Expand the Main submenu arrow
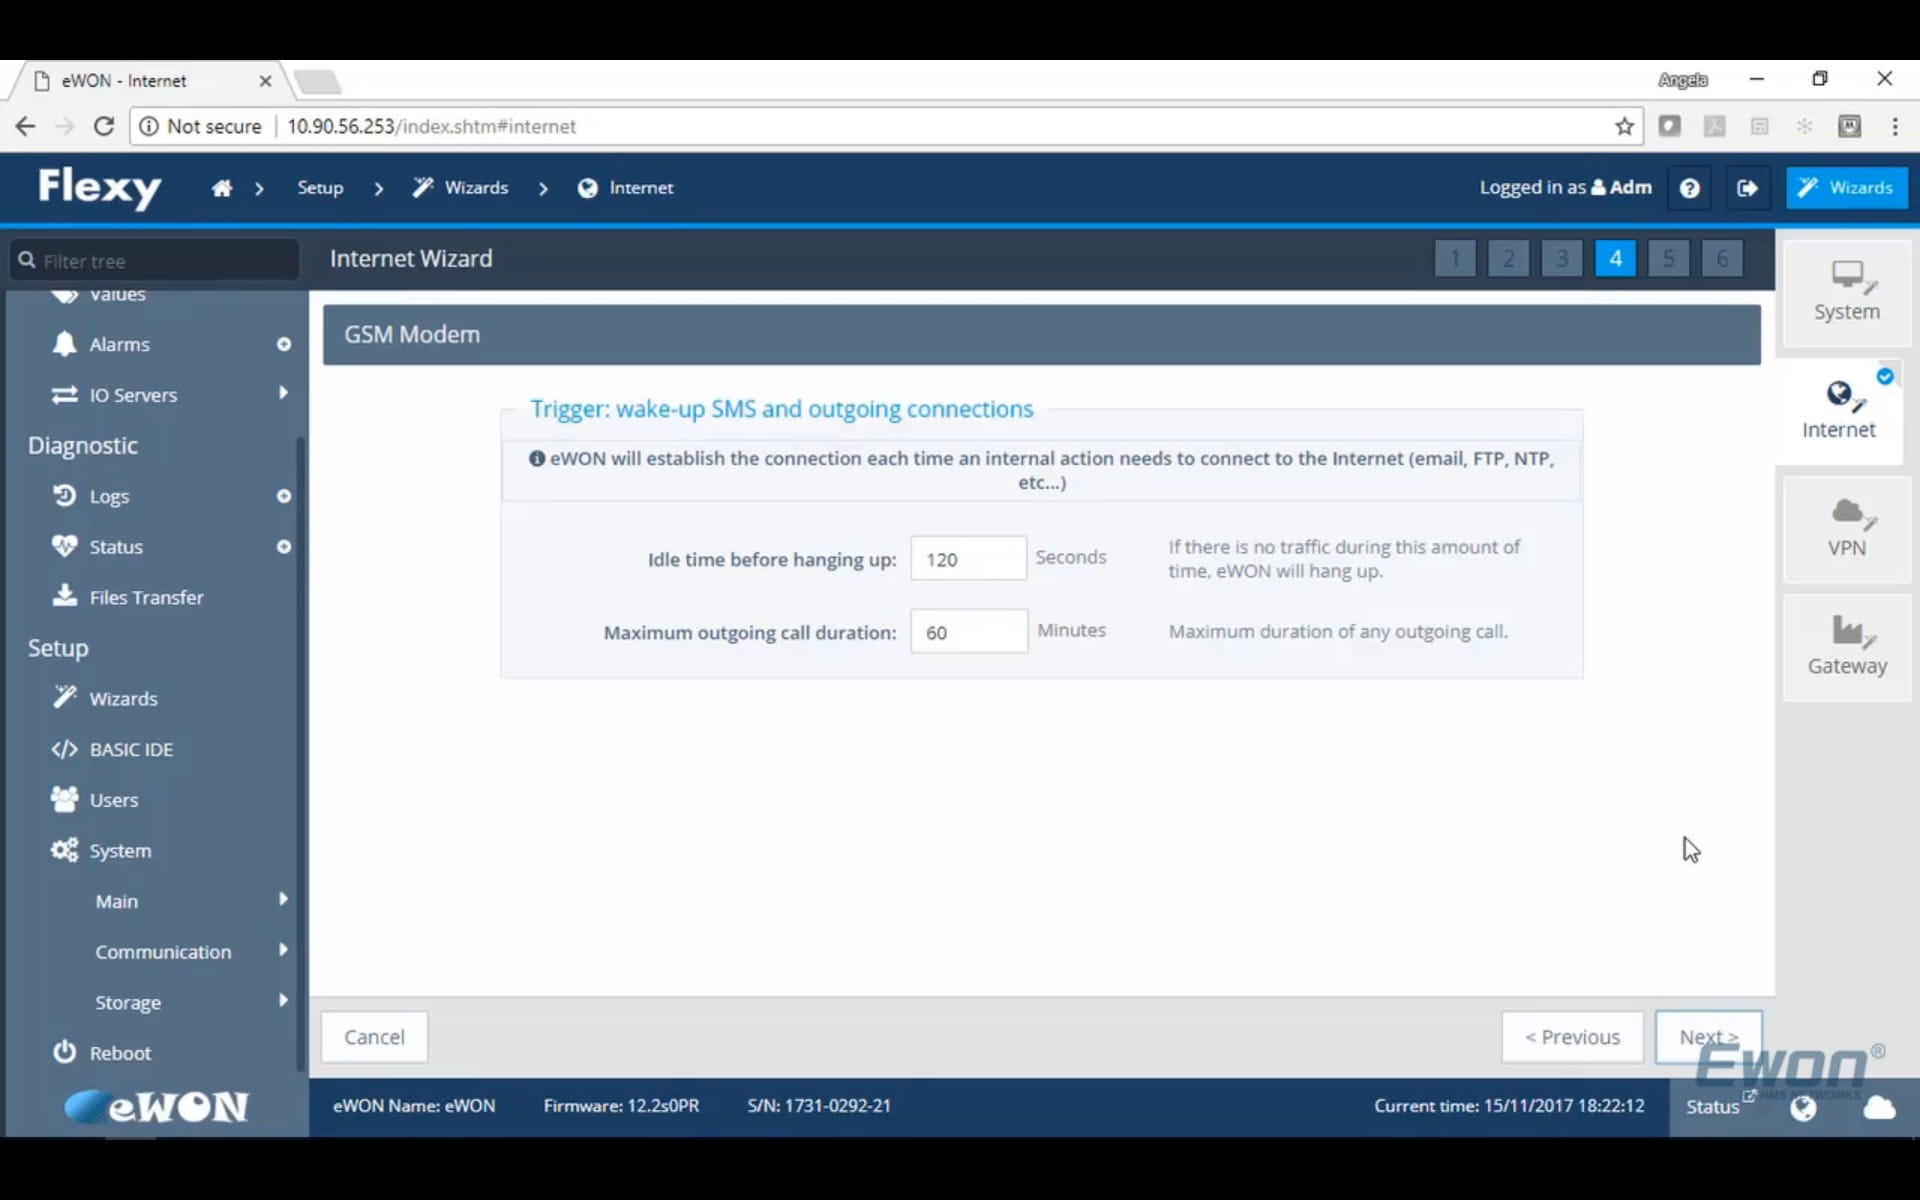1920x1200 pixels. 284,899
